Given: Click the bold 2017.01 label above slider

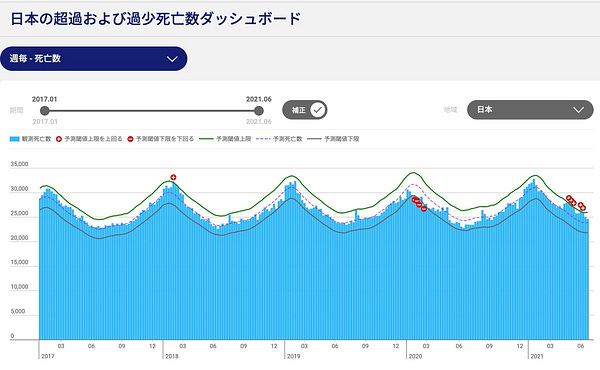Looking at the screenshot, I should pyautogui.click(x=44, y=99).
